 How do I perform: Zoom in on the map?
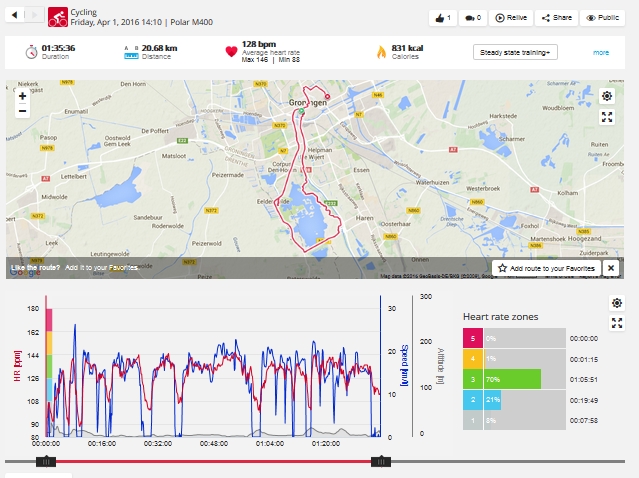[x=22, y=96]
